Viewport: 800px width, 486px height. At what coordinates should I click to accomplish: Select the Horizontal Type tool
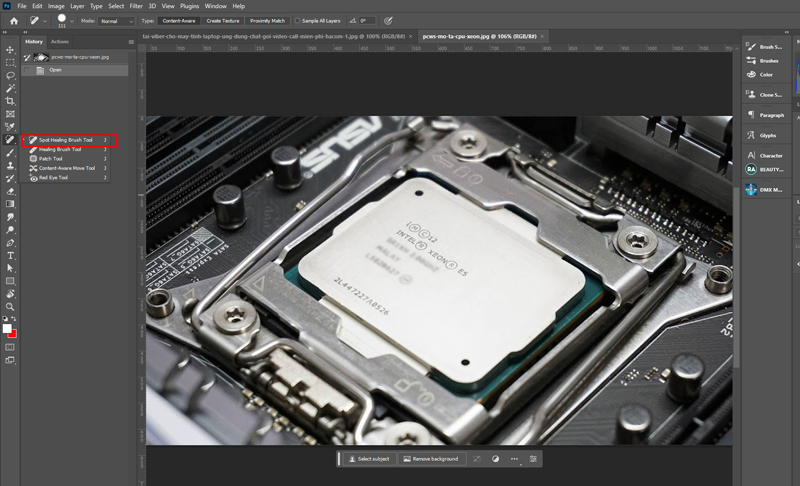click(10, 255)
